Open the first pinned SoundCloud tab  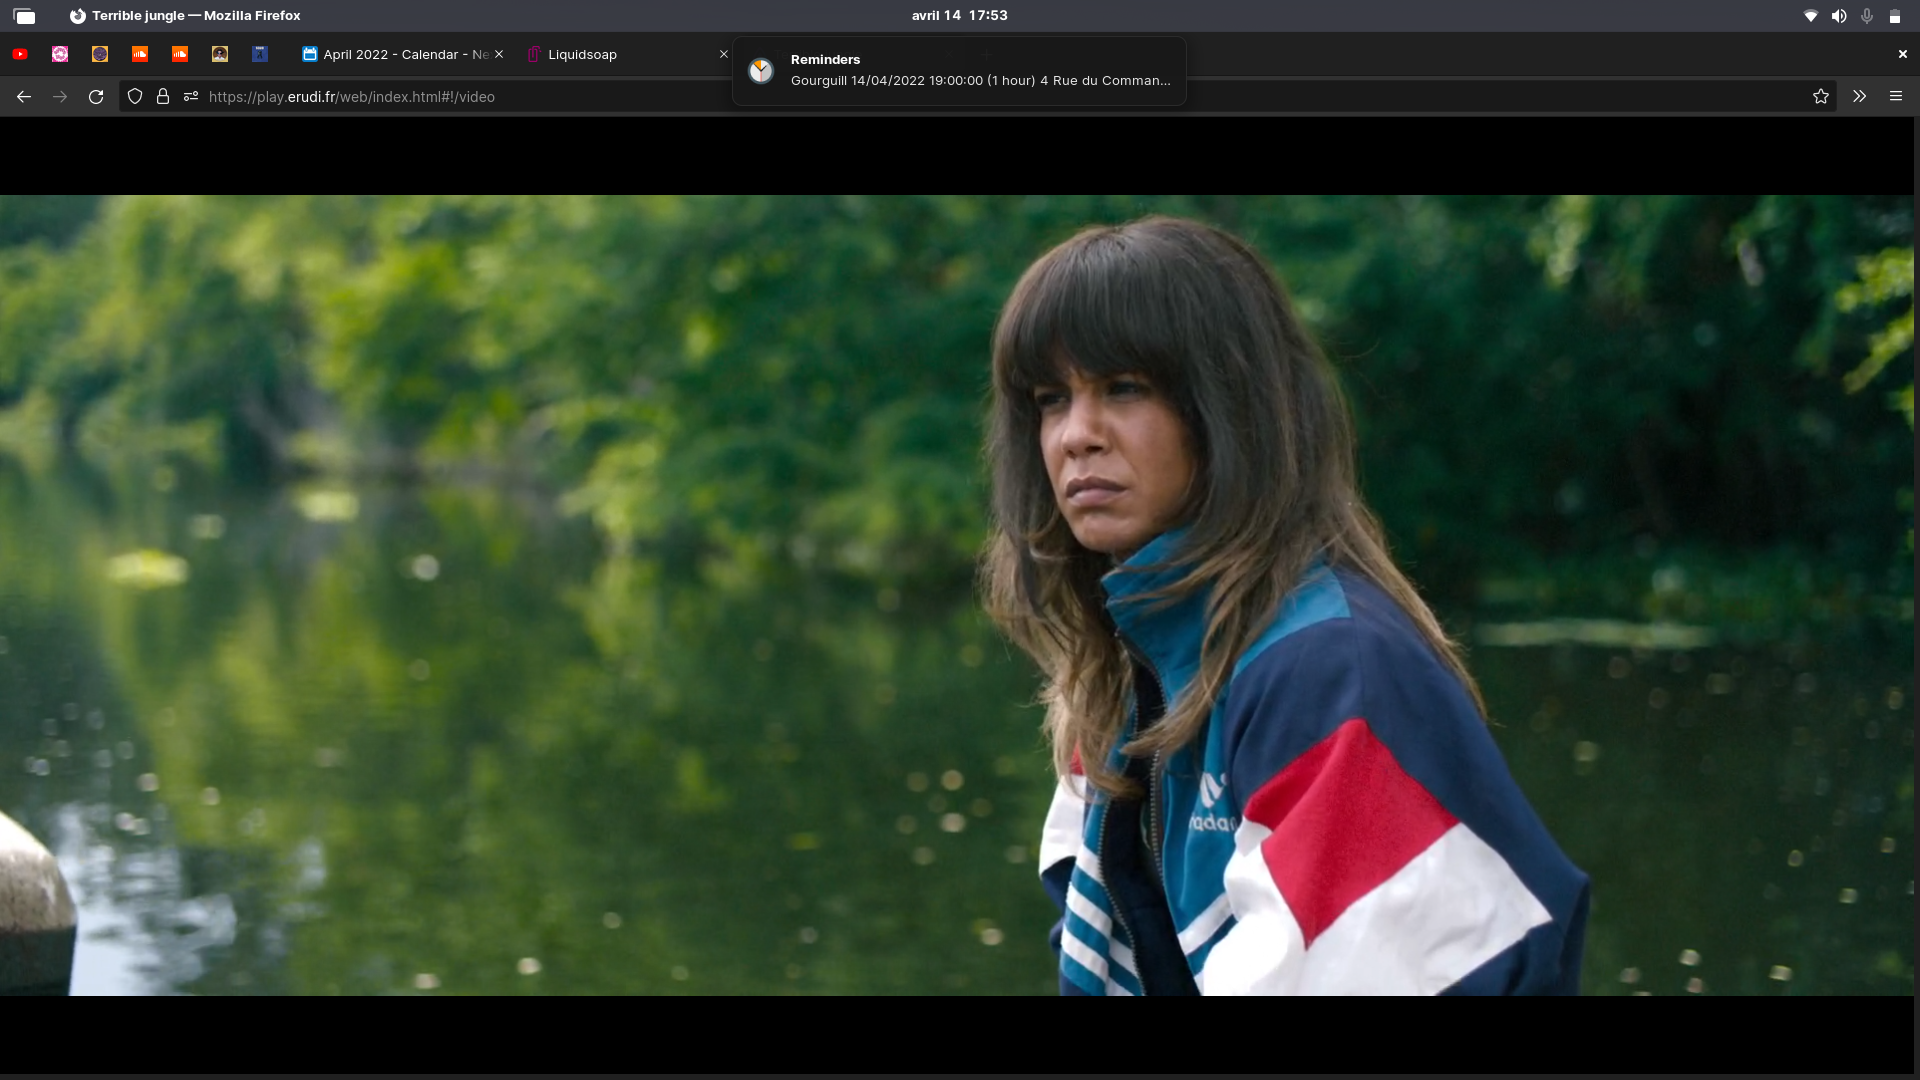pos(140,54)
